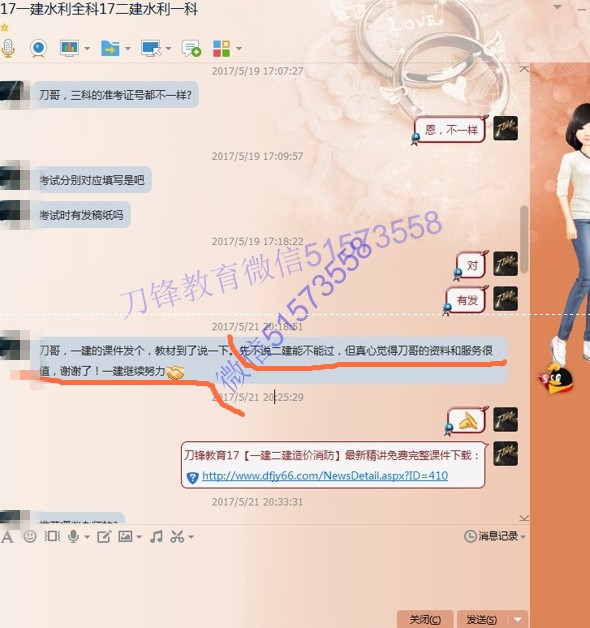Start a voice call with microphone icon
Viewport: 590px width, 628px height.
8,48
